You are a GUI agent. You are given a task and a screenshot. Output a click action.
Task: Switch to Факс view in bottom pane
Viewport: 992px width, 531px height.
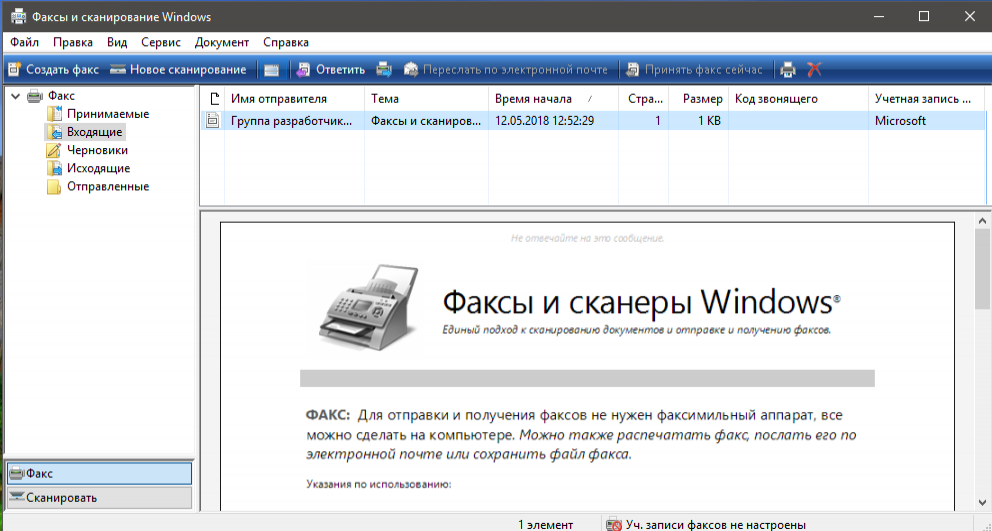point(99,473)
